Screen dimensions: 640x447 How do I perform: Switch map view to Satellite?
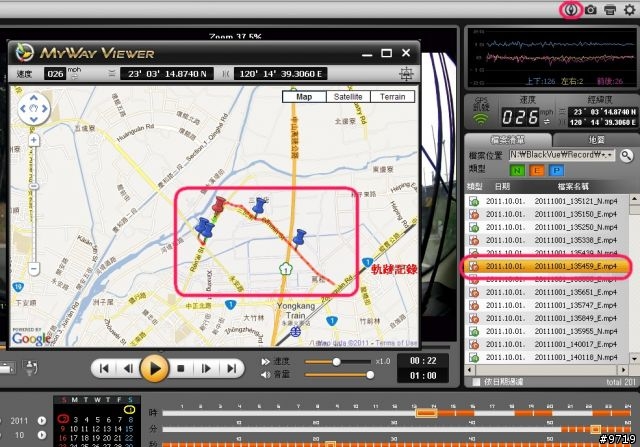click(x=348, y=97)
